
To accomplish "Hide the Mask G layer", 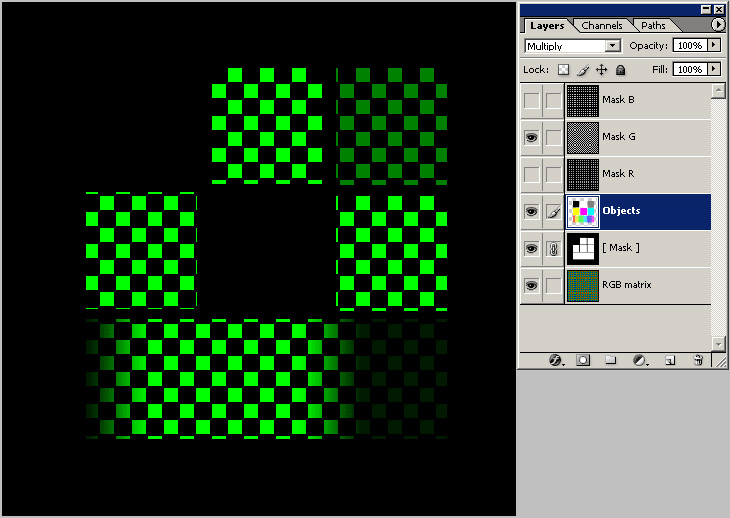I will point(532,137).
